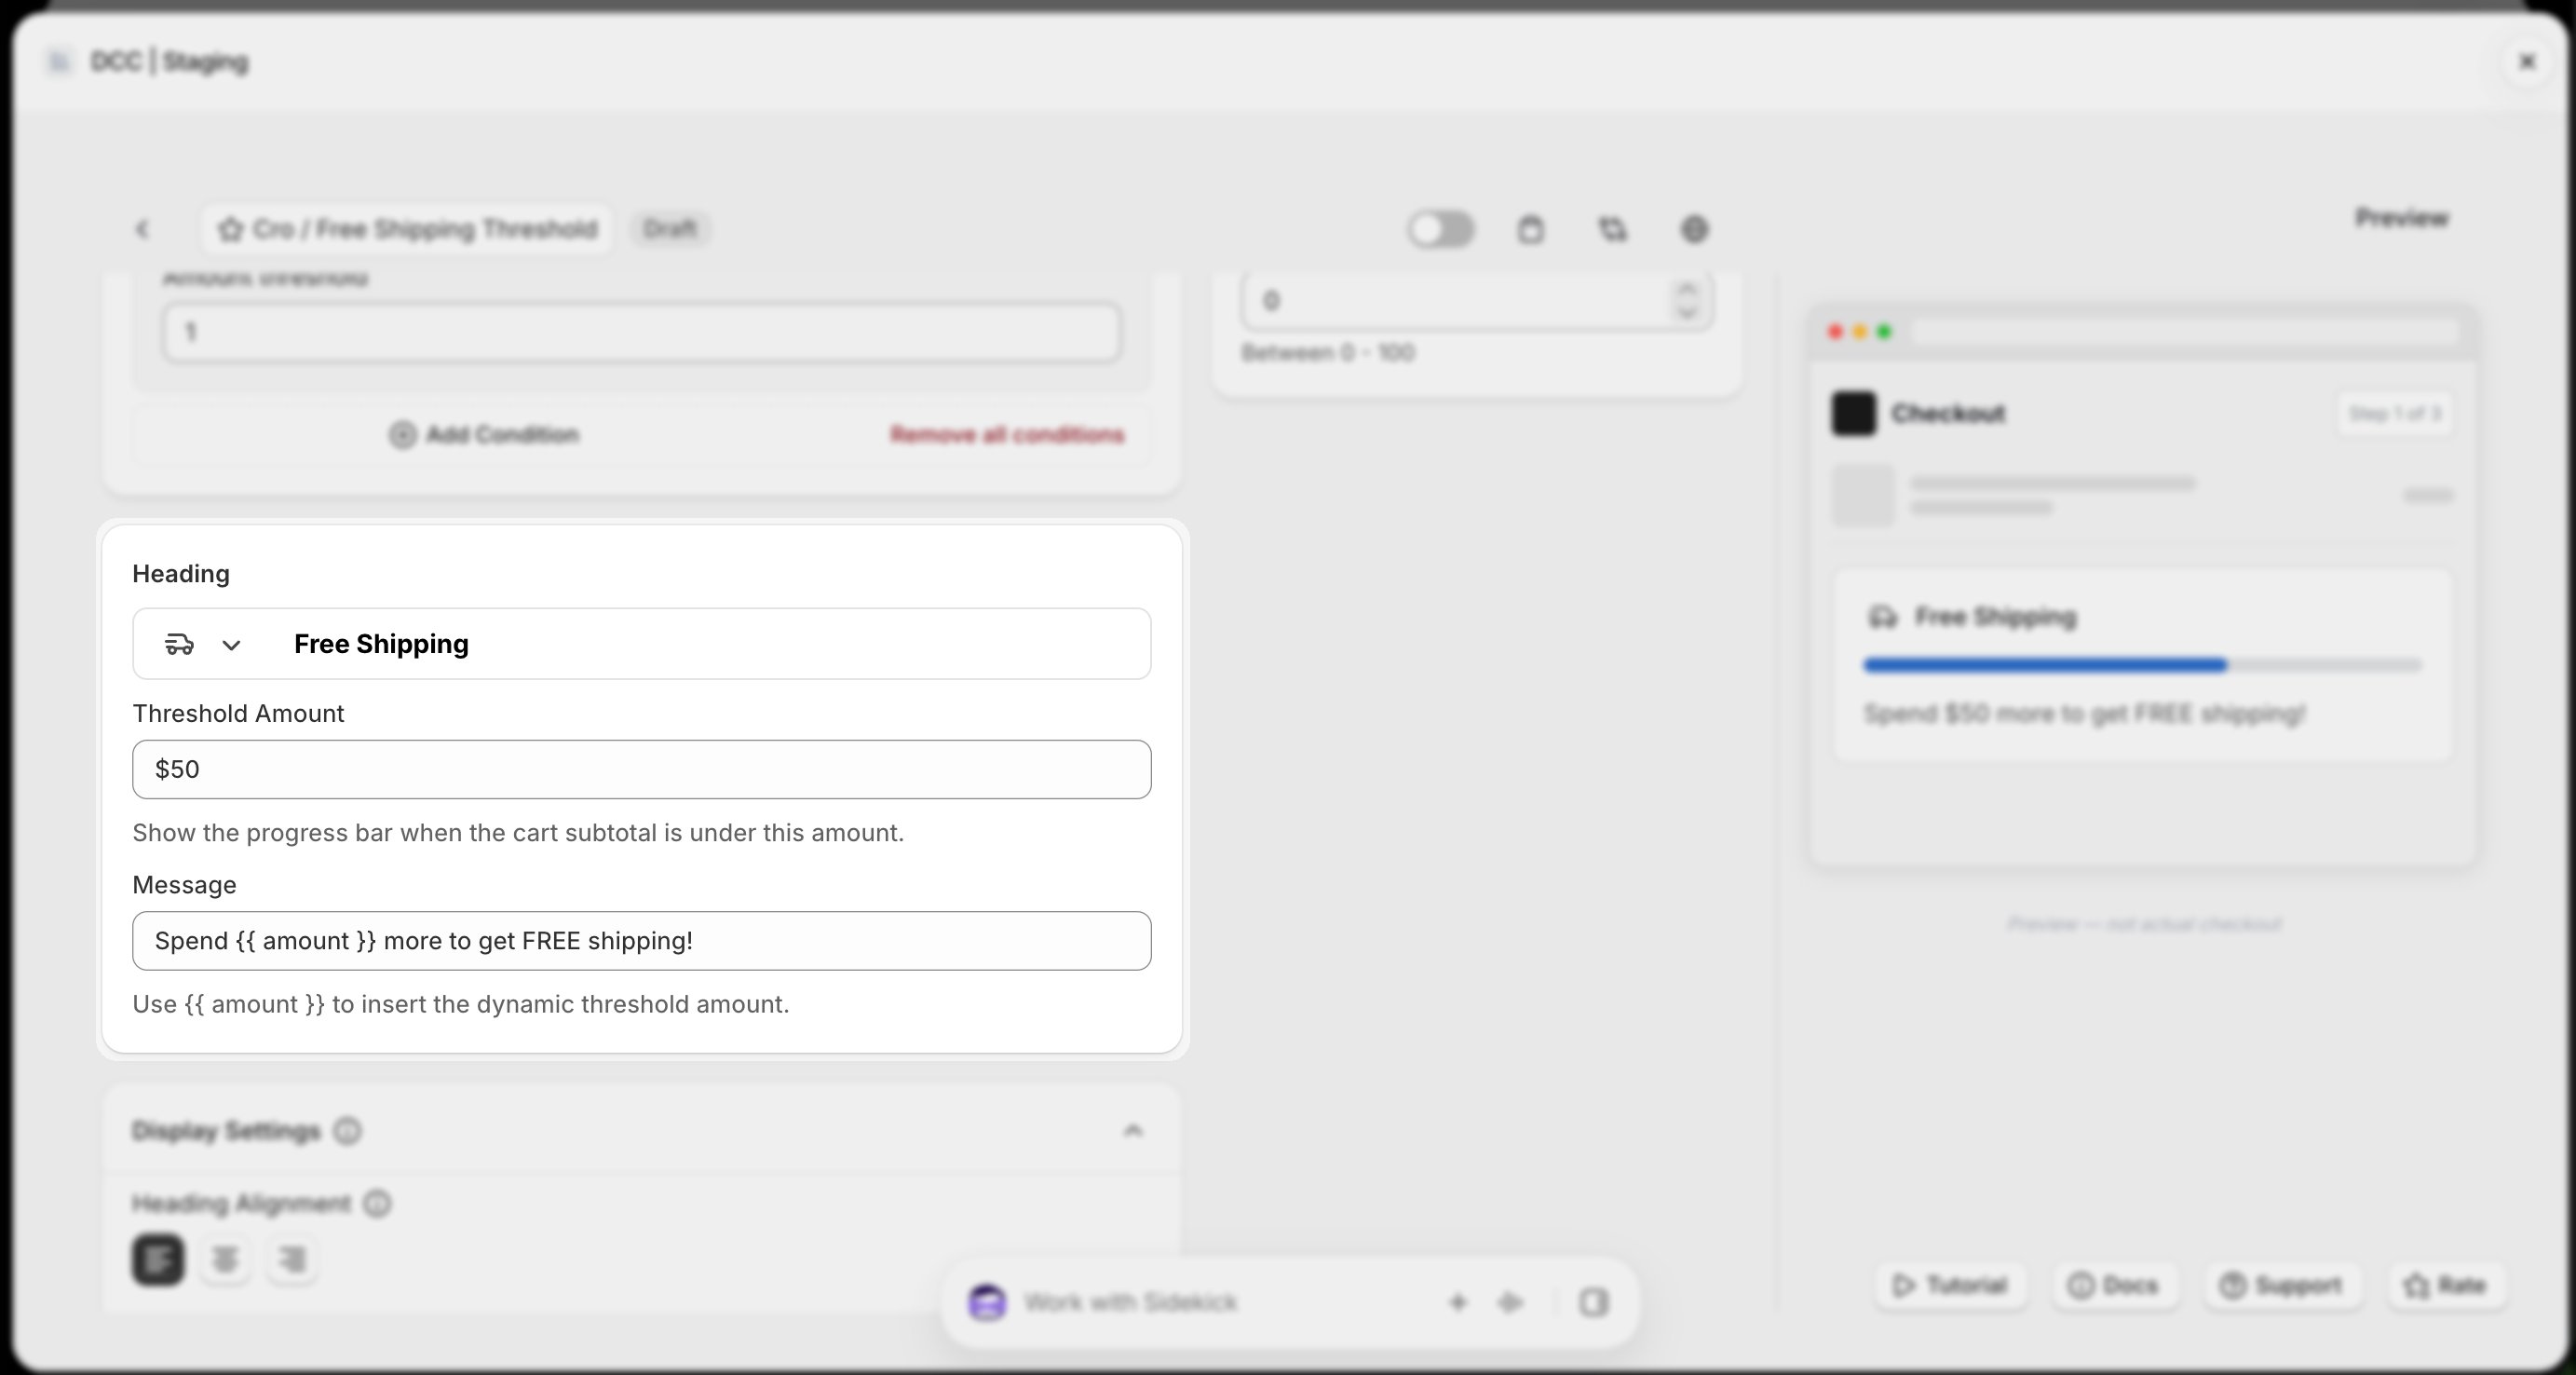
Task: Open the Support button
Action: [x=2282, y=1285]
